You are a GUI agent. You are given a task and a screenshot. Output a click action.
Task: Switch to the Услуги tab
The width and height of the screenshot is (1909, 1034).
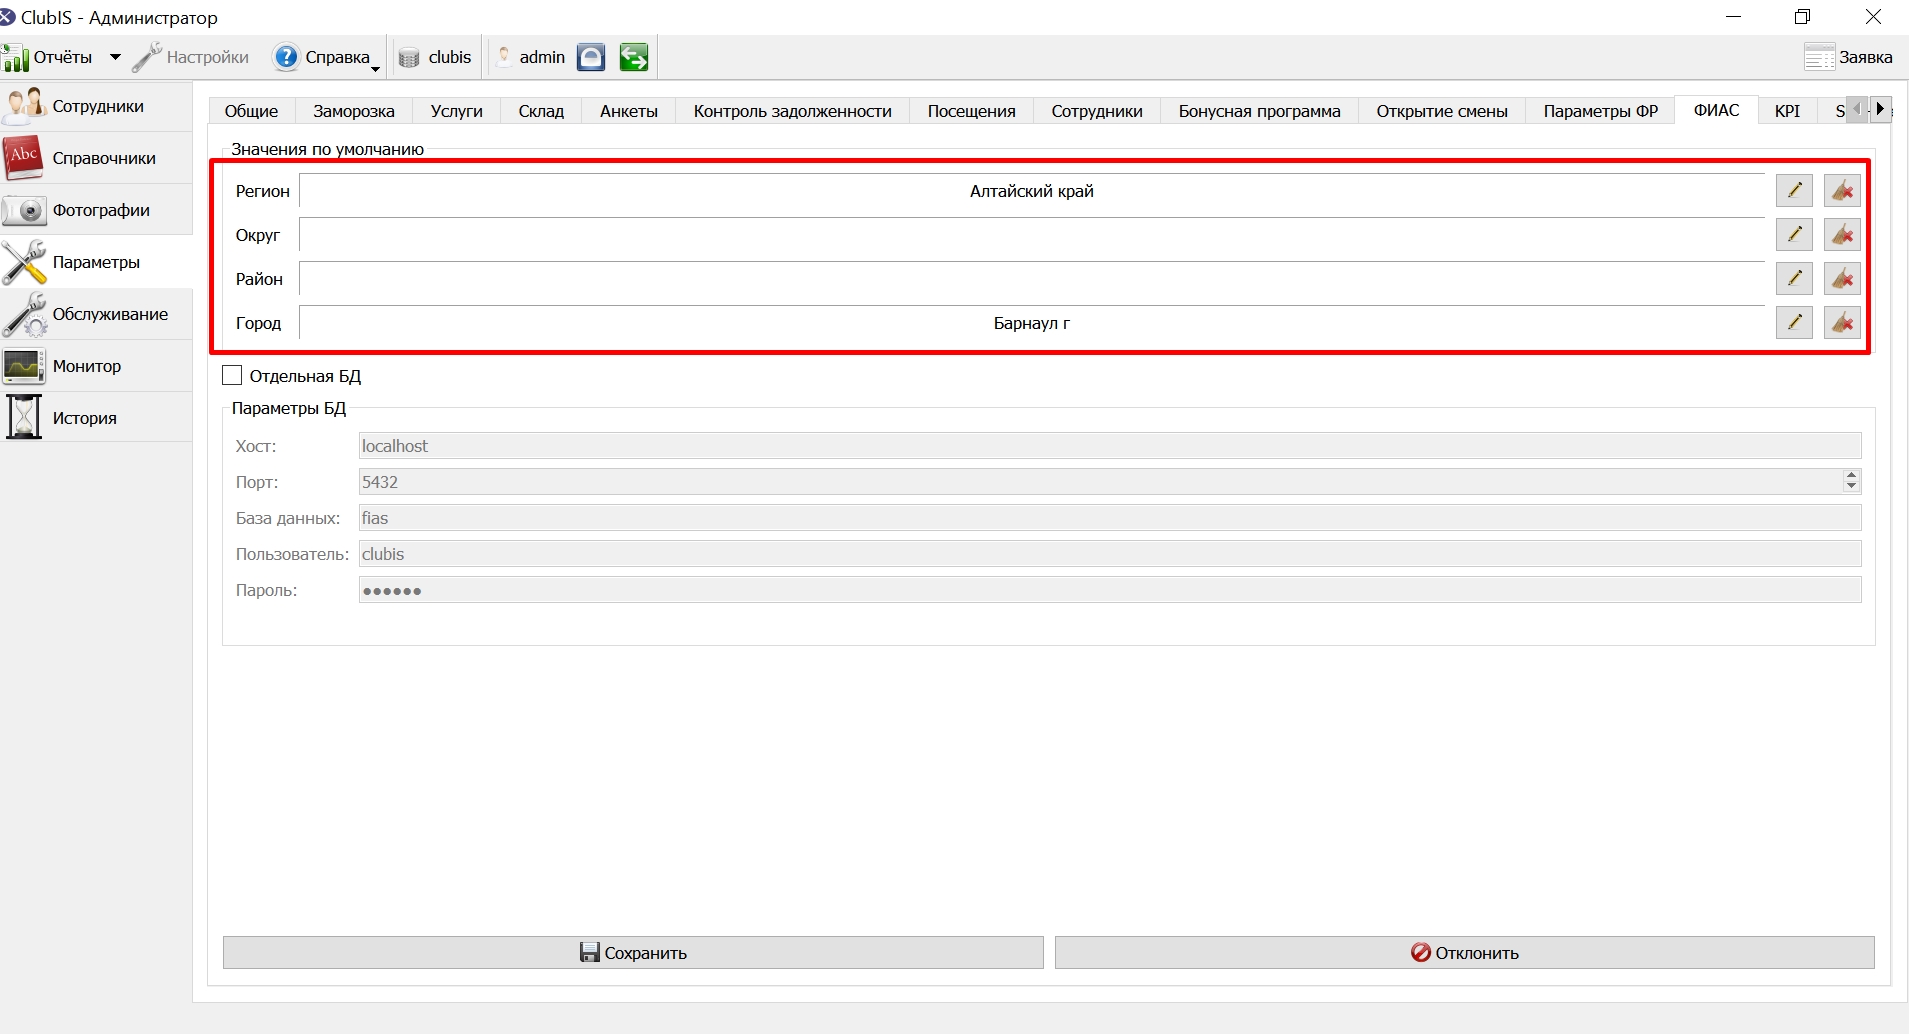click(456, 111)
